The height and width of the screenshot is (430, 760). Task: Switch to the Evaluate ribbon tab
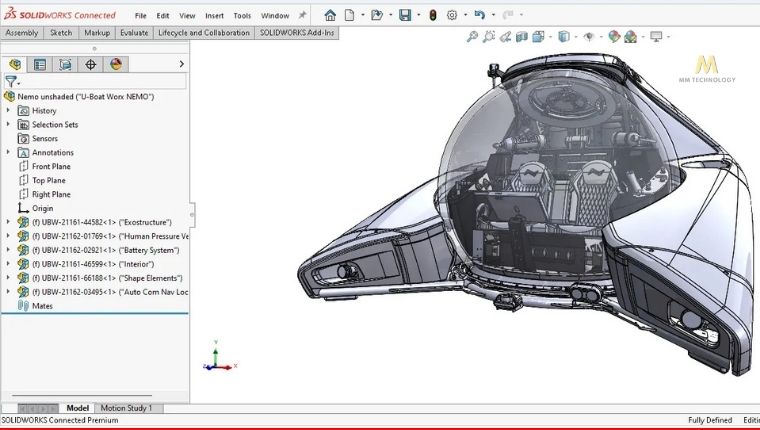click(x=134, y=33)
